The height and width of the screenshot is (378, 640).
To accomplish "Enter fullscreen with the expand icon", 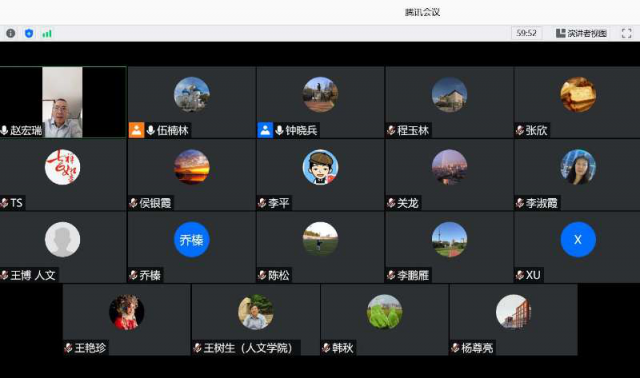I will 627,33.
